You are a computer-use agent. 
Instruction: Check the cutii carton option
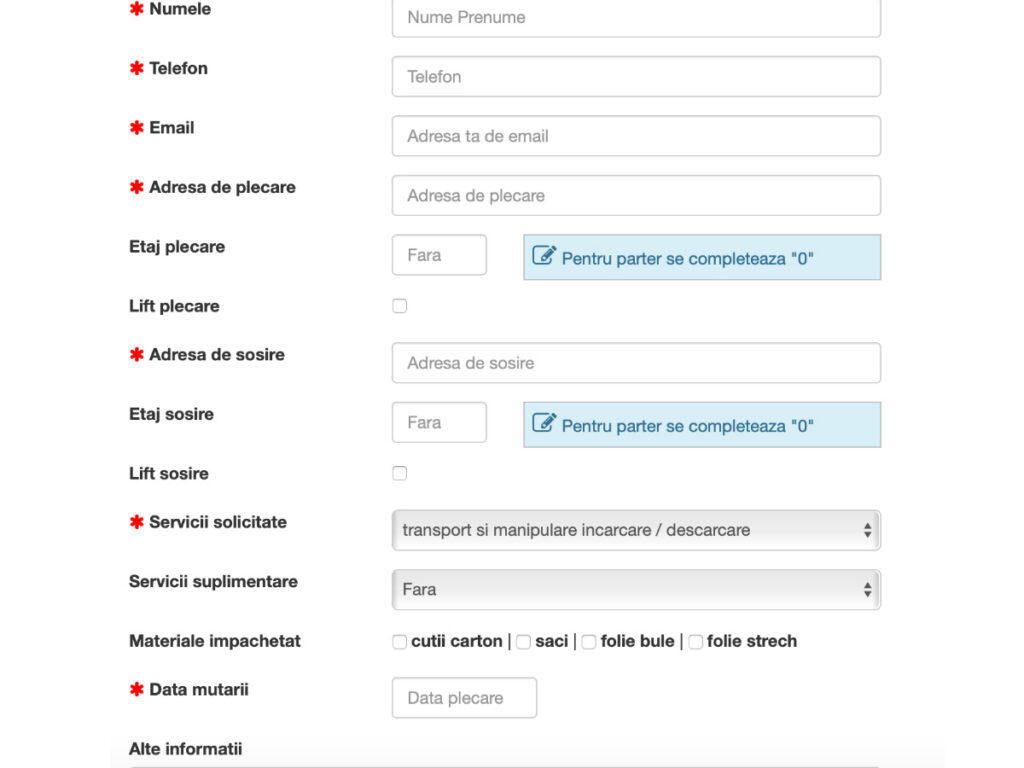[x=399, y=641]
